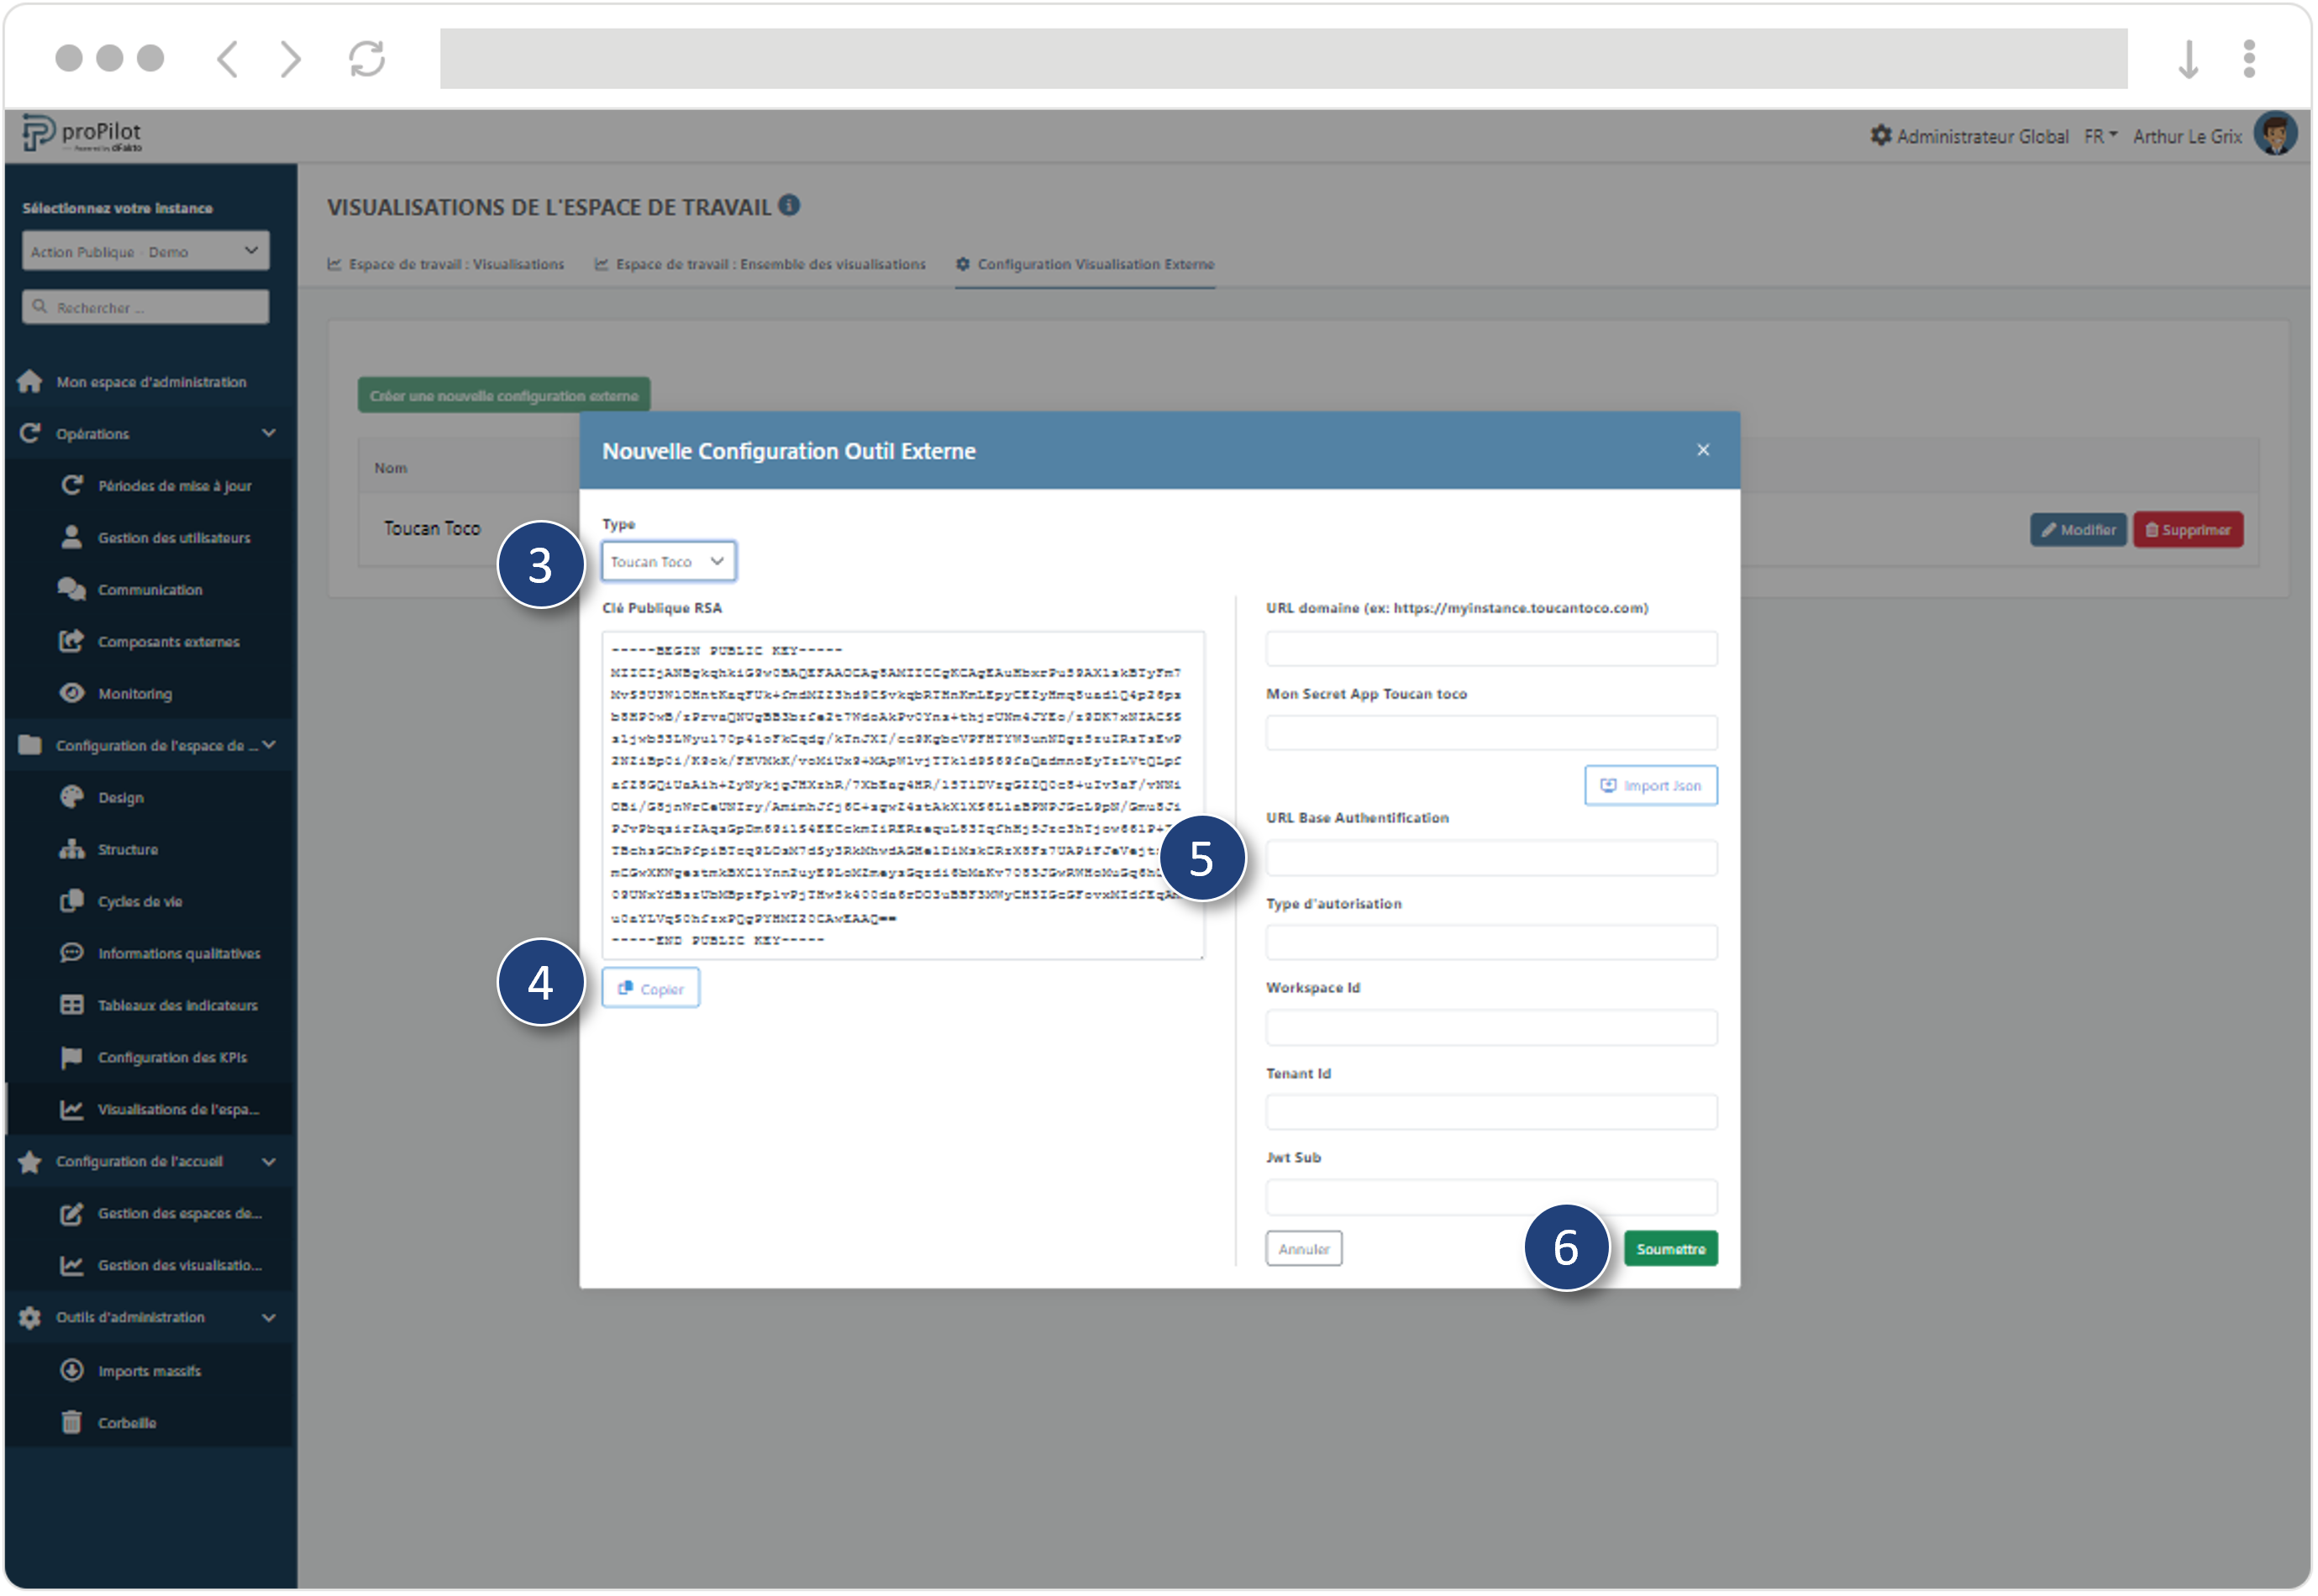The image size is (2318, 1596).
Task: Open Structure hierarchy icon item
Action: point(71,849)
